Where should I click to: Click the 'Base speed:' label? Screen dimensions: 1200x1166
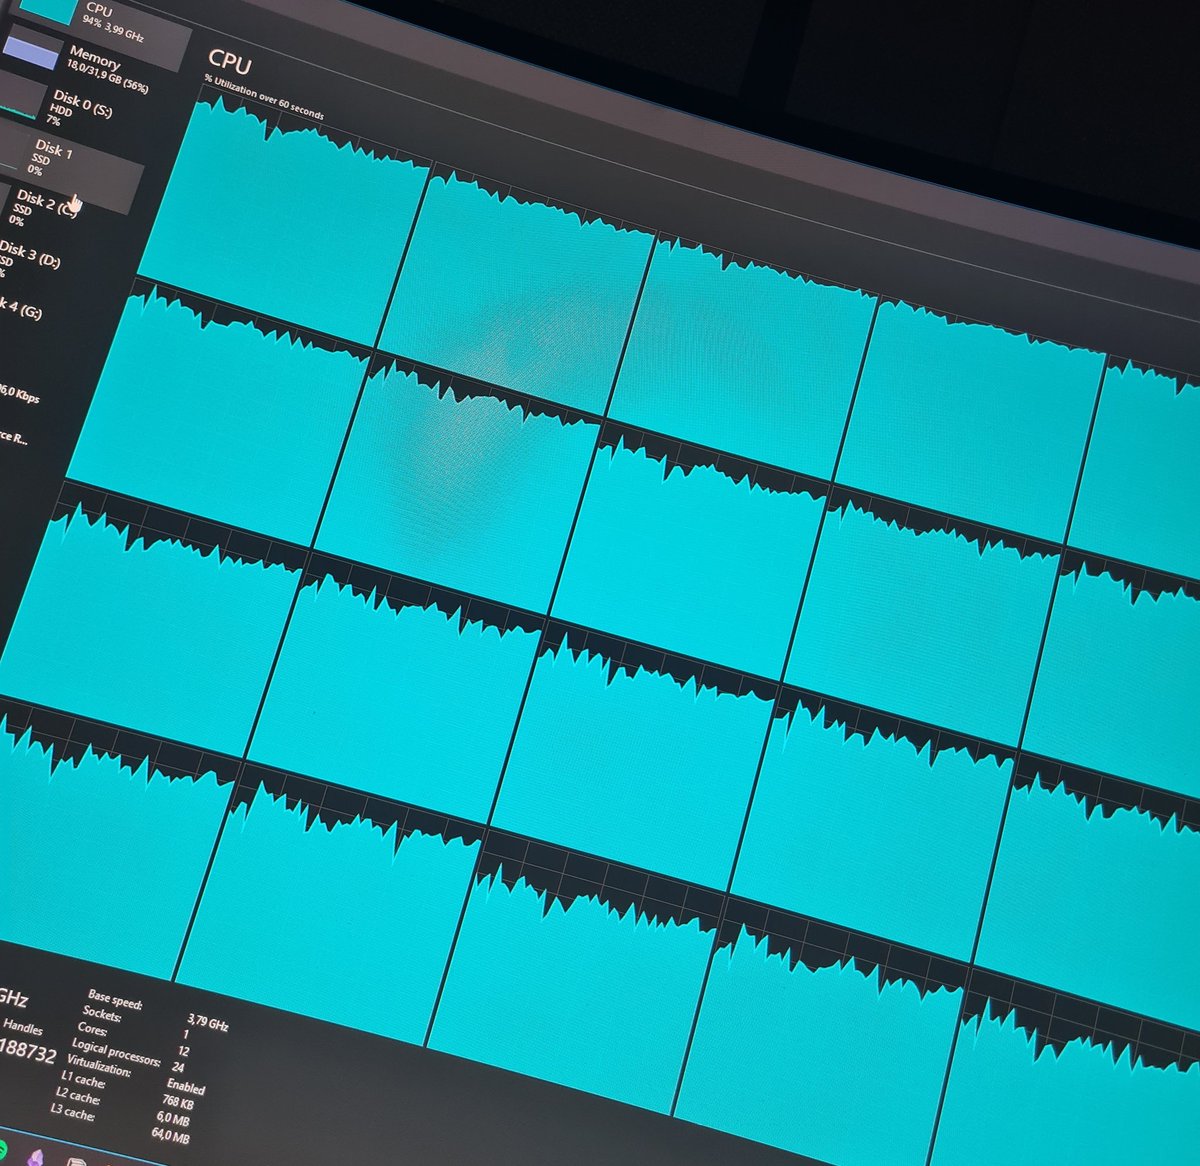point(115,999)
